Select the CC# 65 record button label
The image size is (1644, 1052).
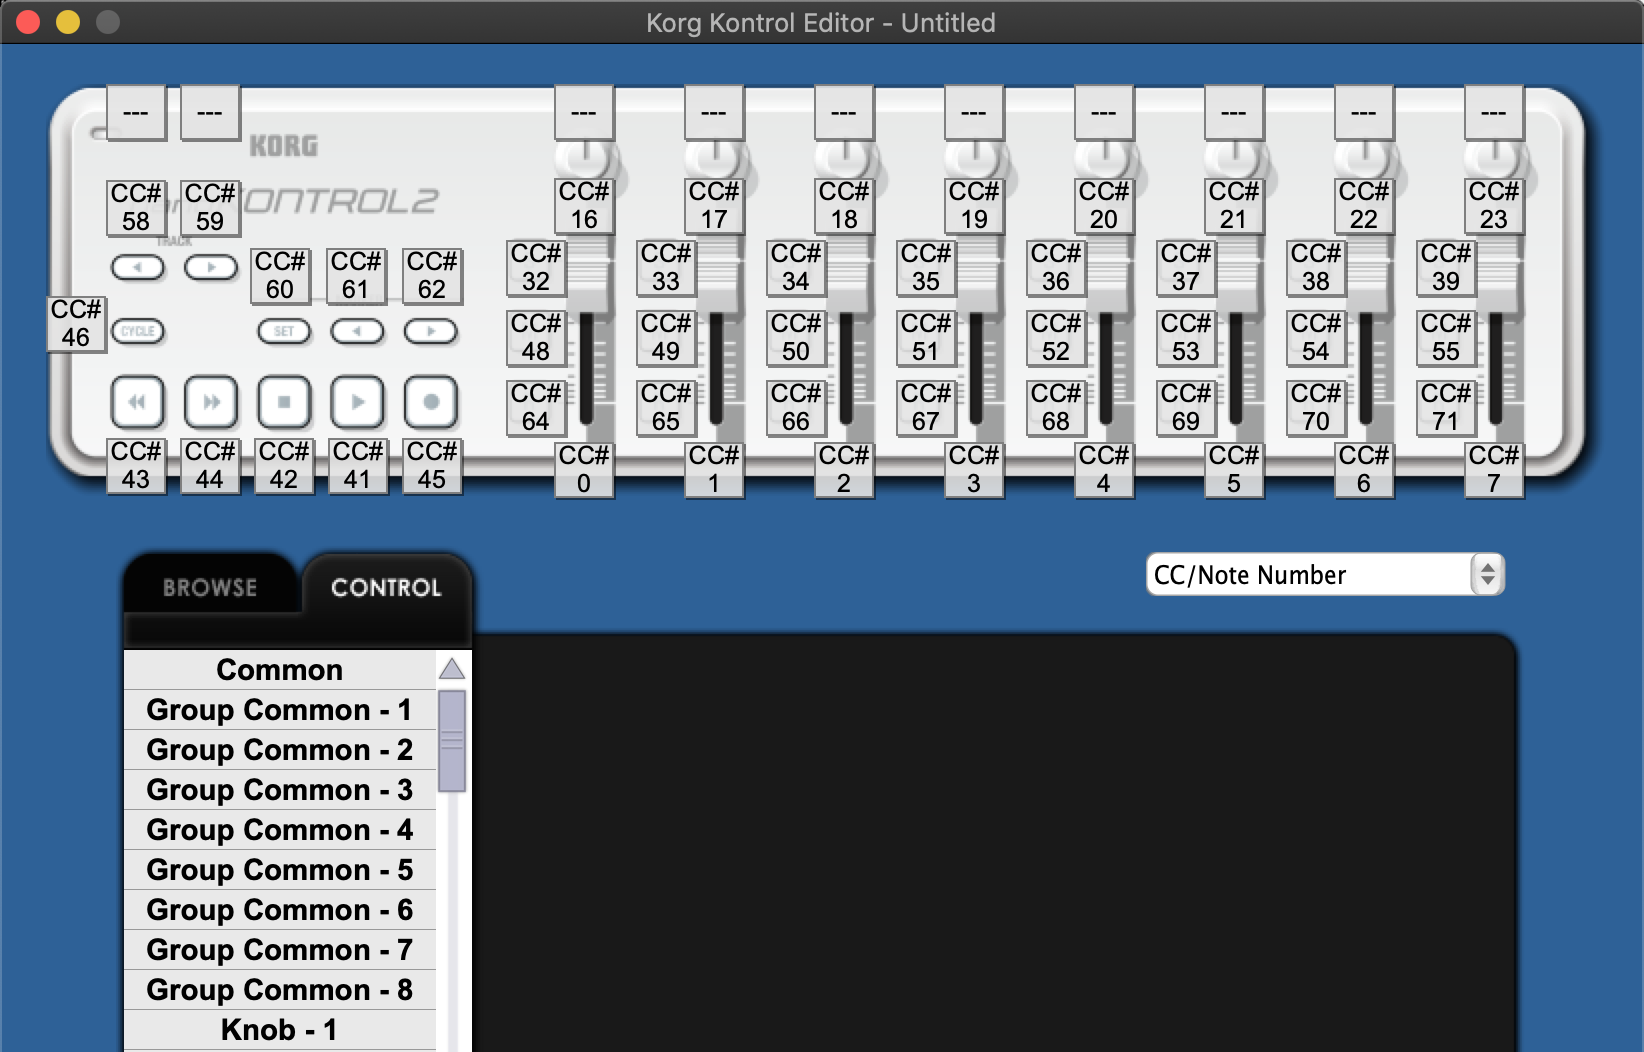click(666, 408)
